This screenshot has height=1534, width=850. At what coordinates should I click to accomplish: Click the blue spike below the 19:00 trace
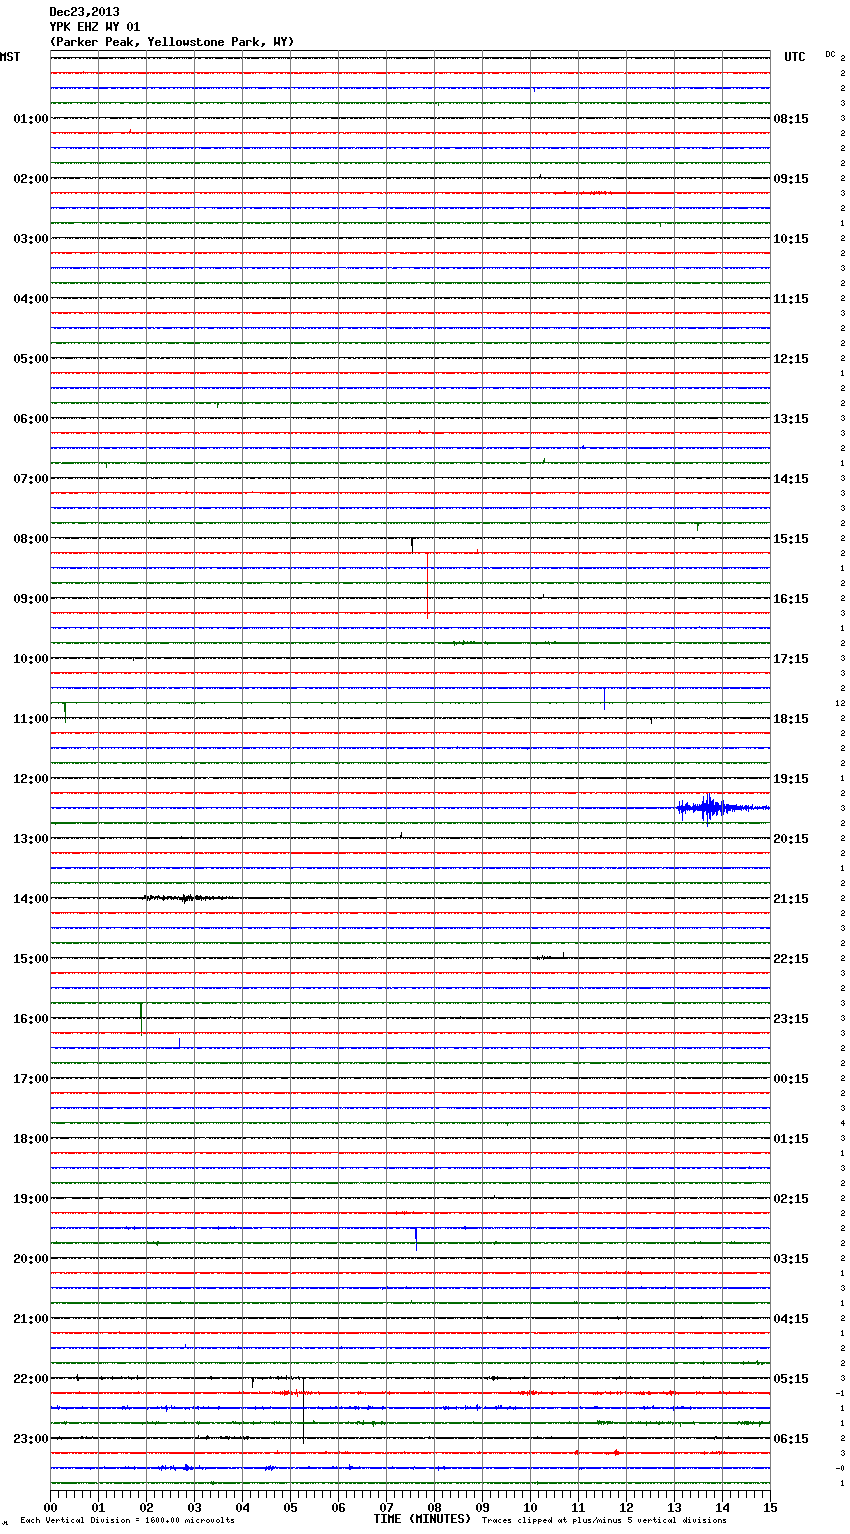pyautogui.click(x=416, y=1238)
